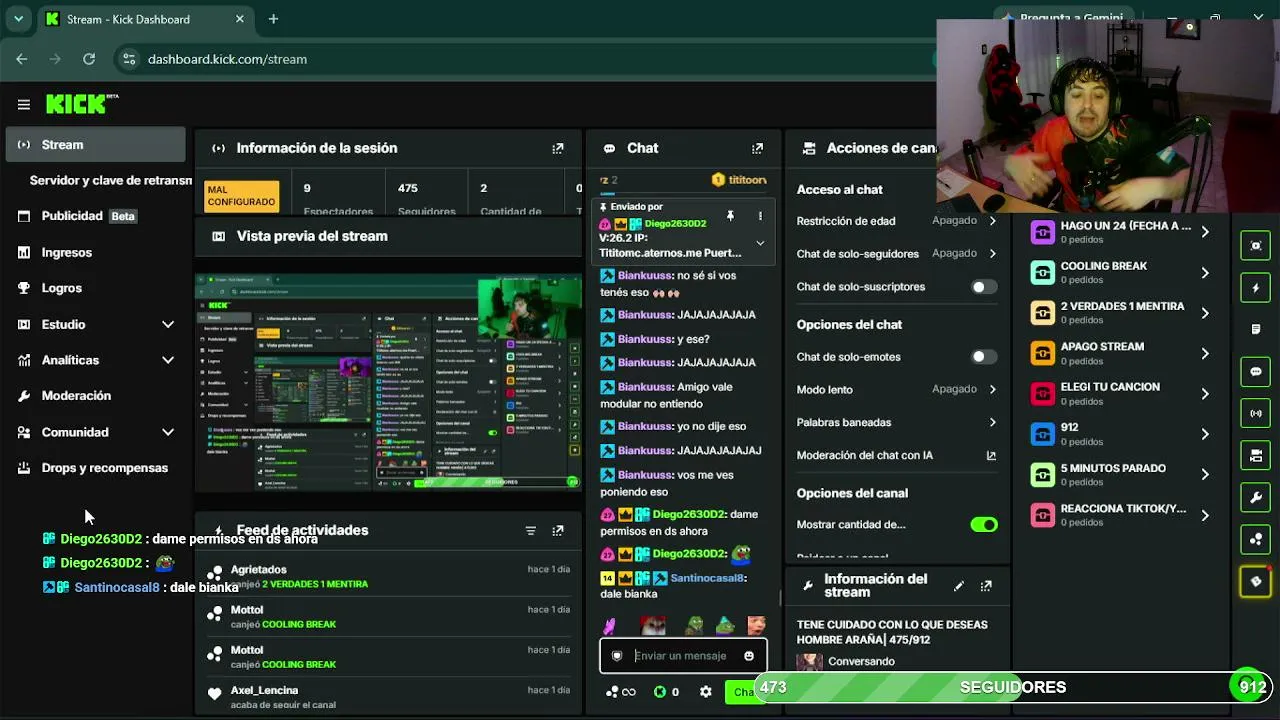Edit the Información del stream details

959,585
